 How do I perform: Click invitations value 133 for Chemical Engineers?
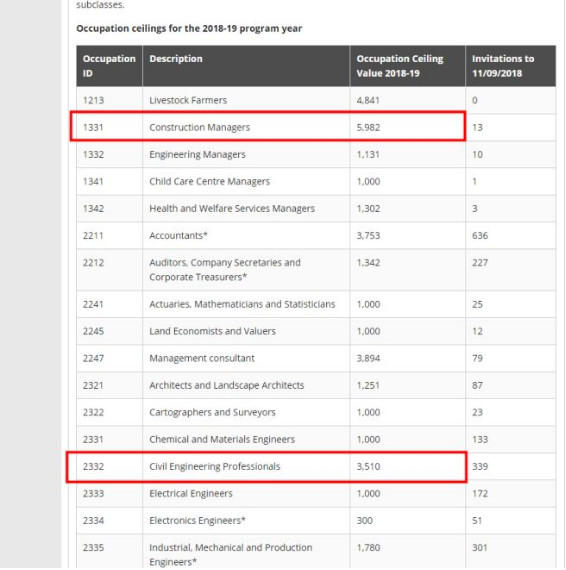pyautogui.click(x=480, y=439)
